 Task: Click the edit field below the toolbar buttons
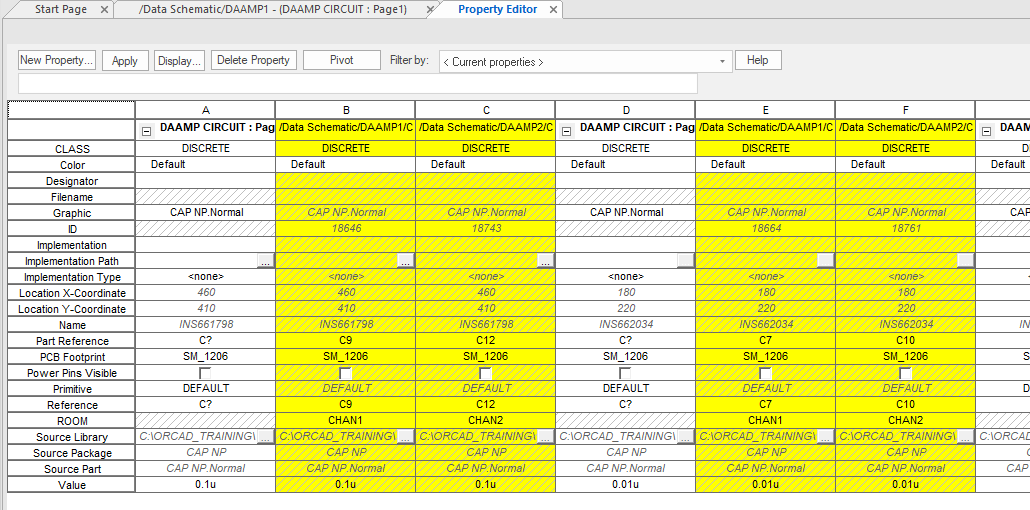click(358, 83)
